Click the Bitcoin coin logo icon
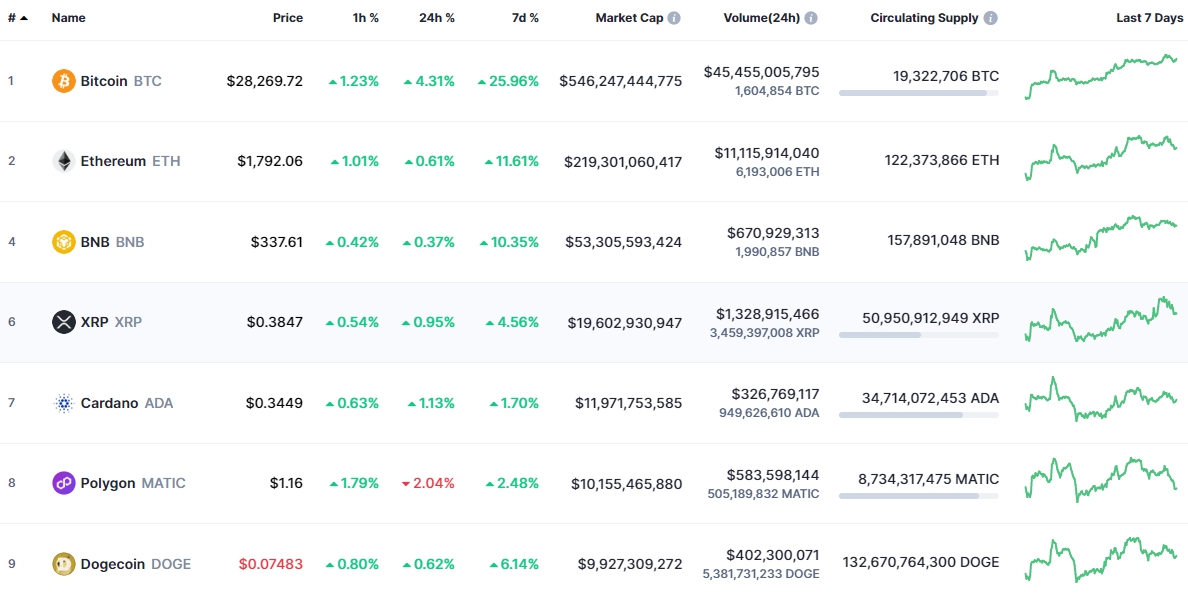Screen dimensions: 1188x597 [64, 81]
